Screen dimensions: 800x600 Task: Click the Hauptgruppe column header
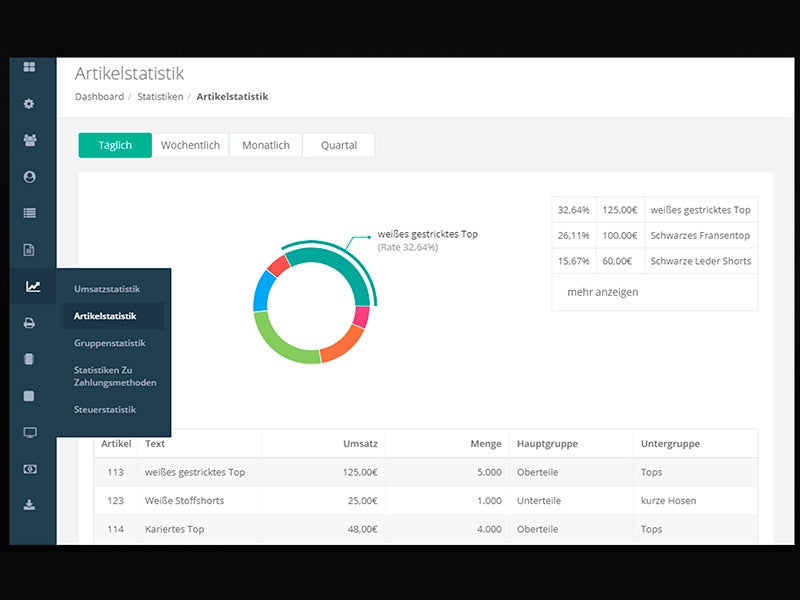pos(547,444)
